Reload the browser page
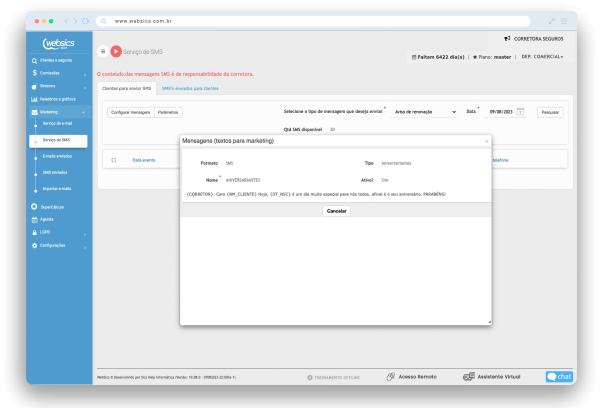The width and height of the screenshot is (600, 408). click(x=85, y=21)
